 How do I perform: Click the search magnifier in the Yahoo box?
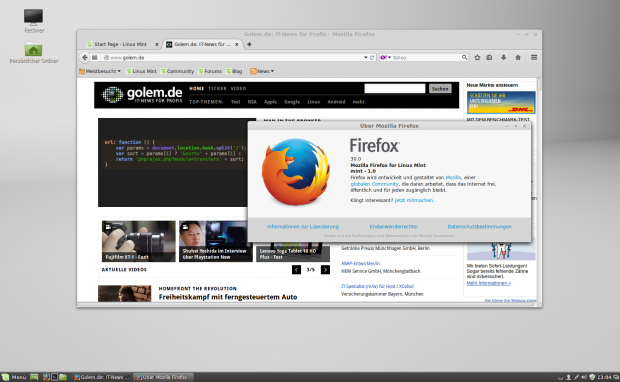[464, 57]
